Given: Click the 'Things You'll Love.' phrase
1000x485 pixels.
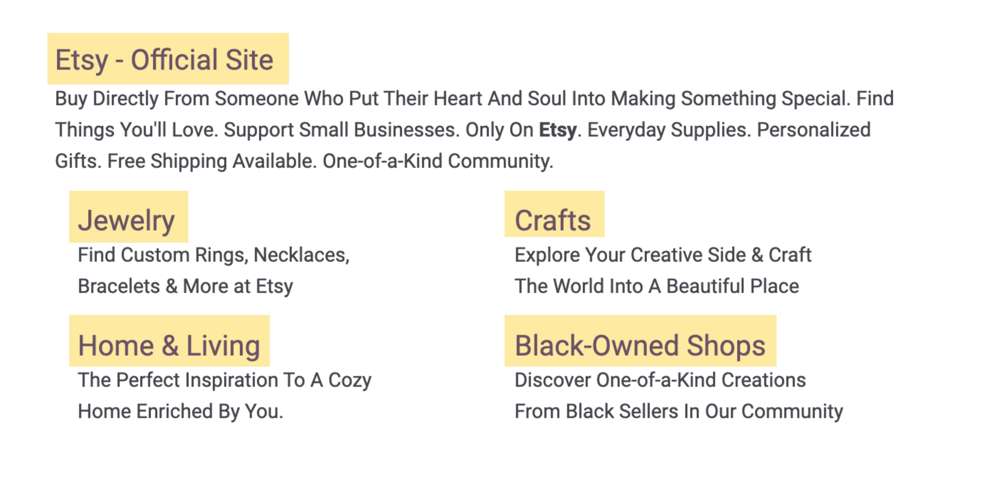Looking at the screenshot, I should tap(137, 130).
